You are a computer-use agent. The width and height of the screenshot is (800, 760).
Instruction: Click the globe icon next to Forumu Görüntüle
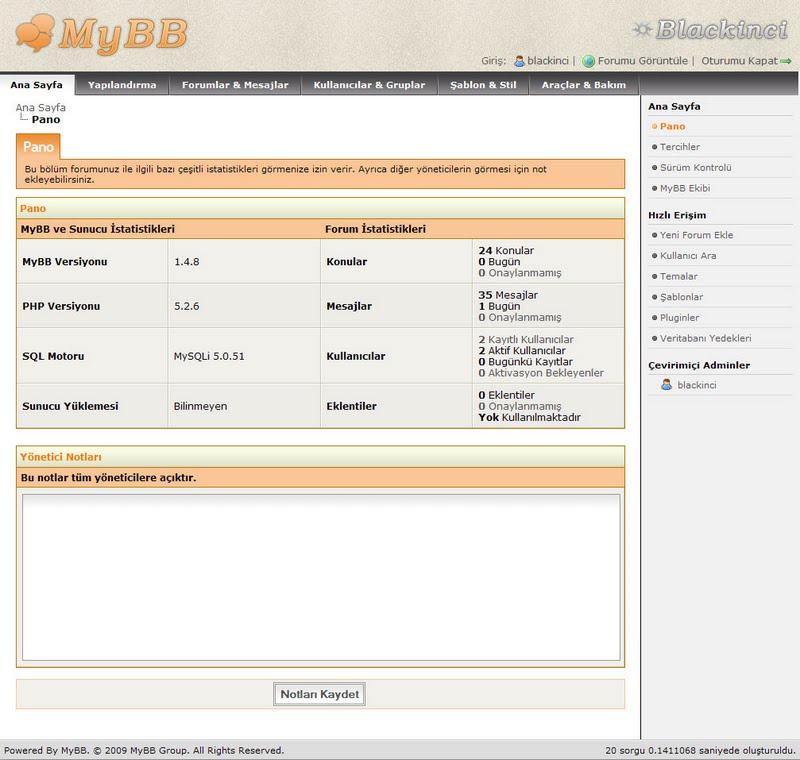pyautogui.click(x=589, y=61)
